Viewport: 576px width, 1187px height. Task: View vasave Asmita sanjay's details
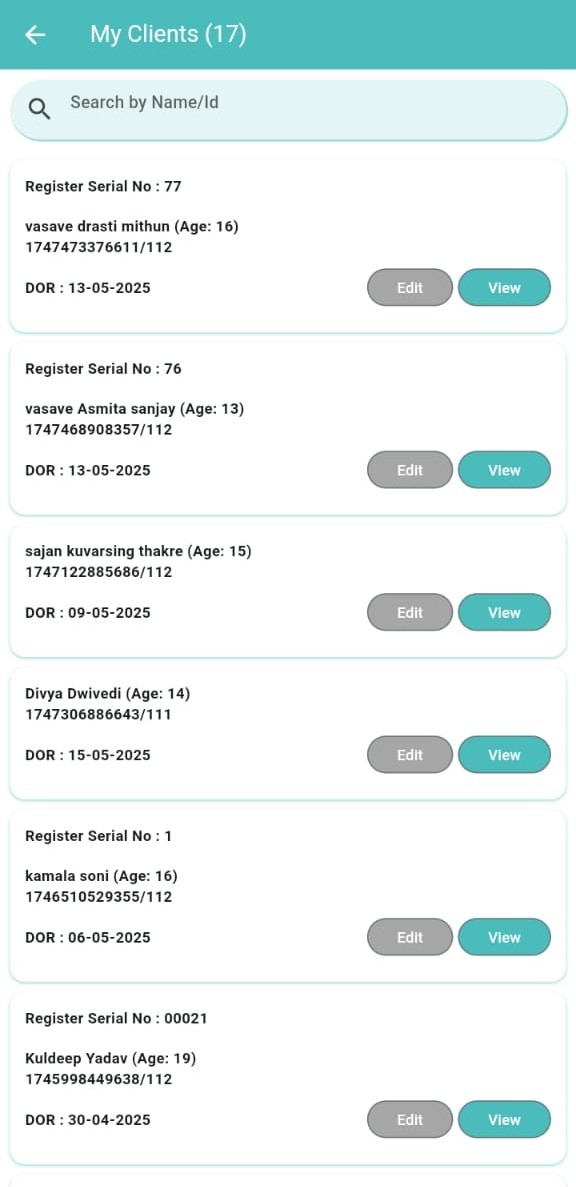click(x=504, y=470)
